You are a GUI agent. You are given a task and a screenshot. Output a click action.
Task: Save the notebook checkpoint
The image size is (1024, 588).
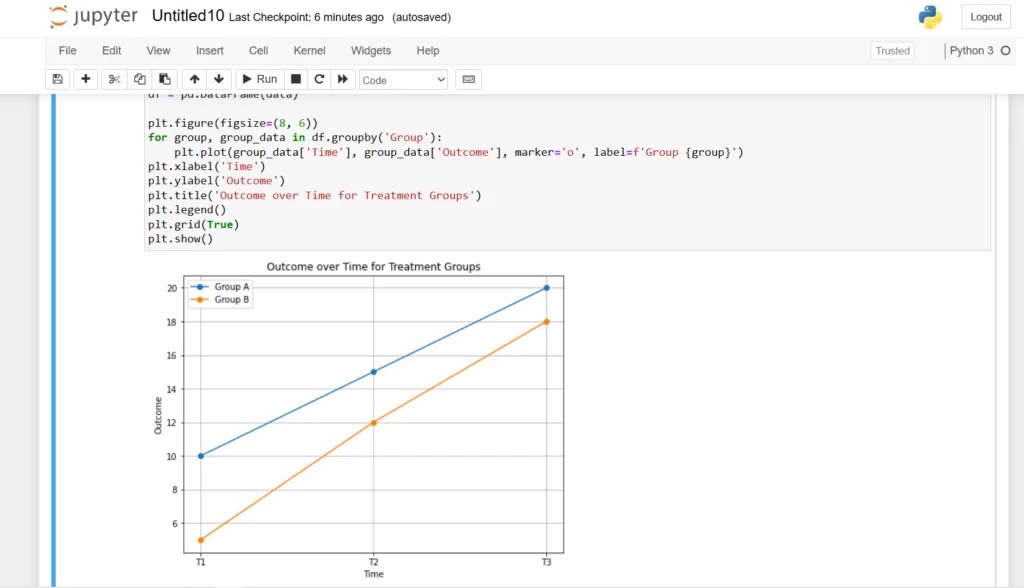(x=58, y=79)
